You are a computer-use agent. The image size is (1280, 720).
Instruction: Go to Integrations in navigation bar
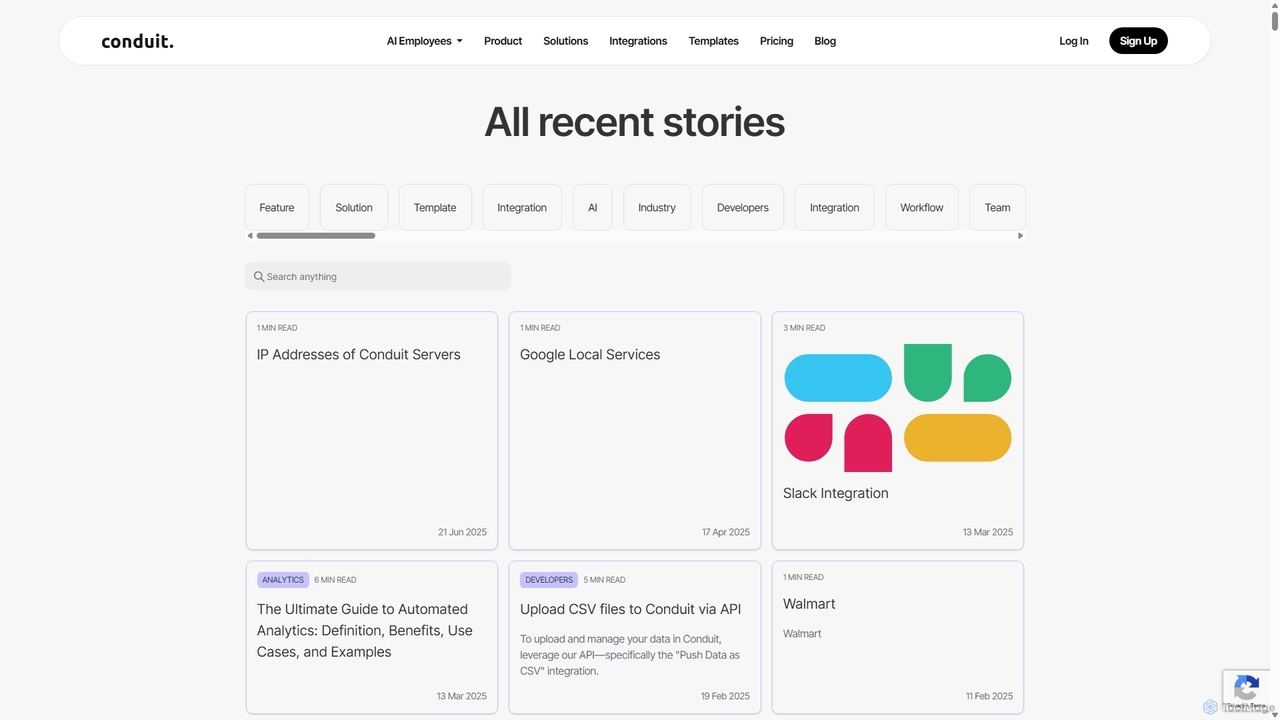point(638,41)
